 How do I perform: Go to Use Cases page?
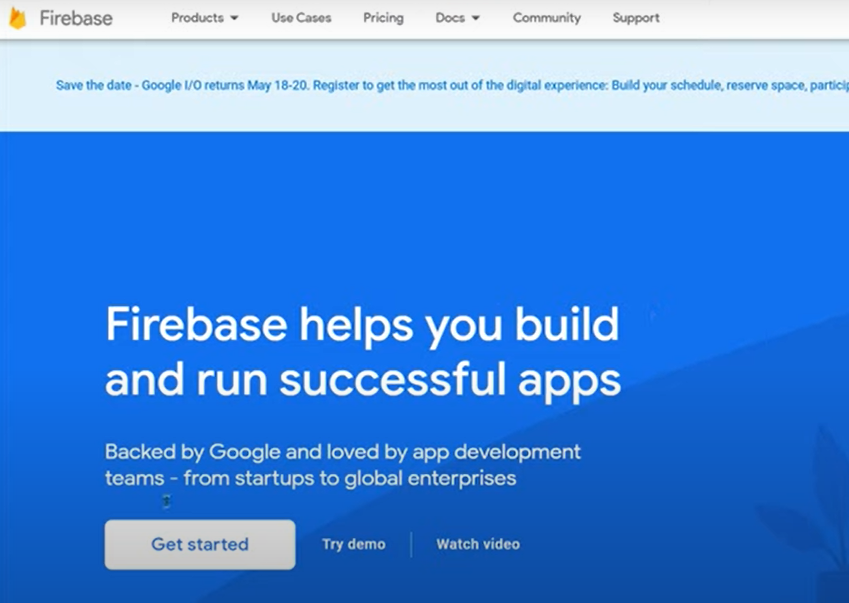point(301,18)
